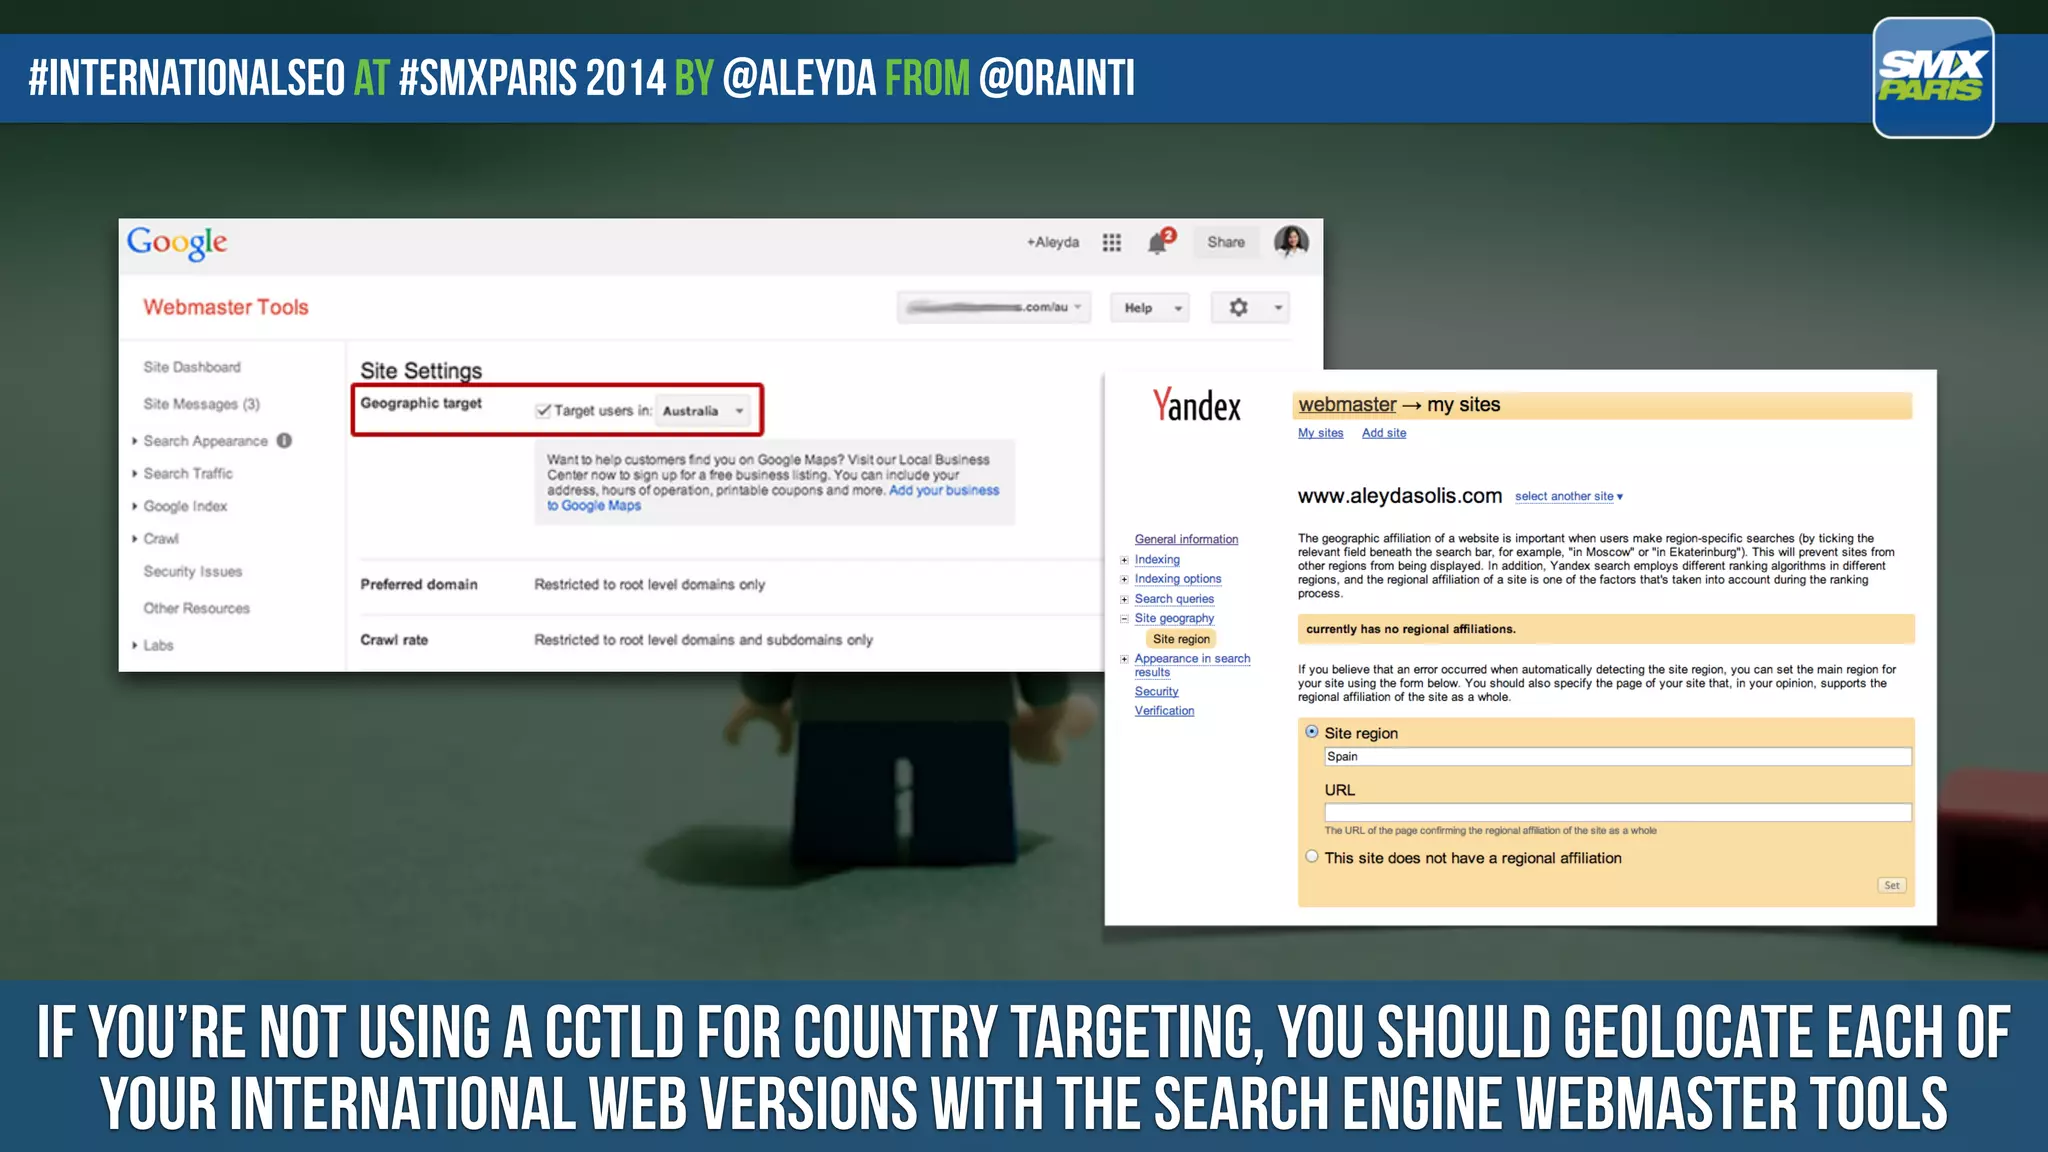This screenshot has height=1152, width=2048.
Task: Click the SMX Paris logo
Action: click(1933, 77)
